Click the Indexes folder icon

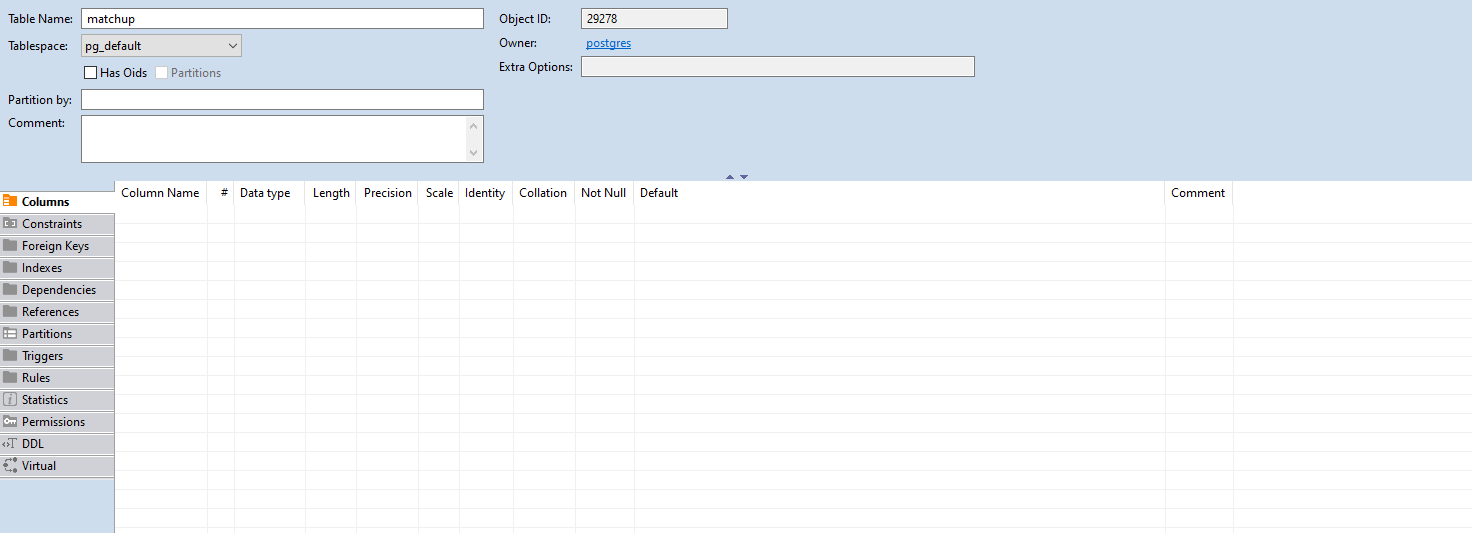(x=10, y=267)
